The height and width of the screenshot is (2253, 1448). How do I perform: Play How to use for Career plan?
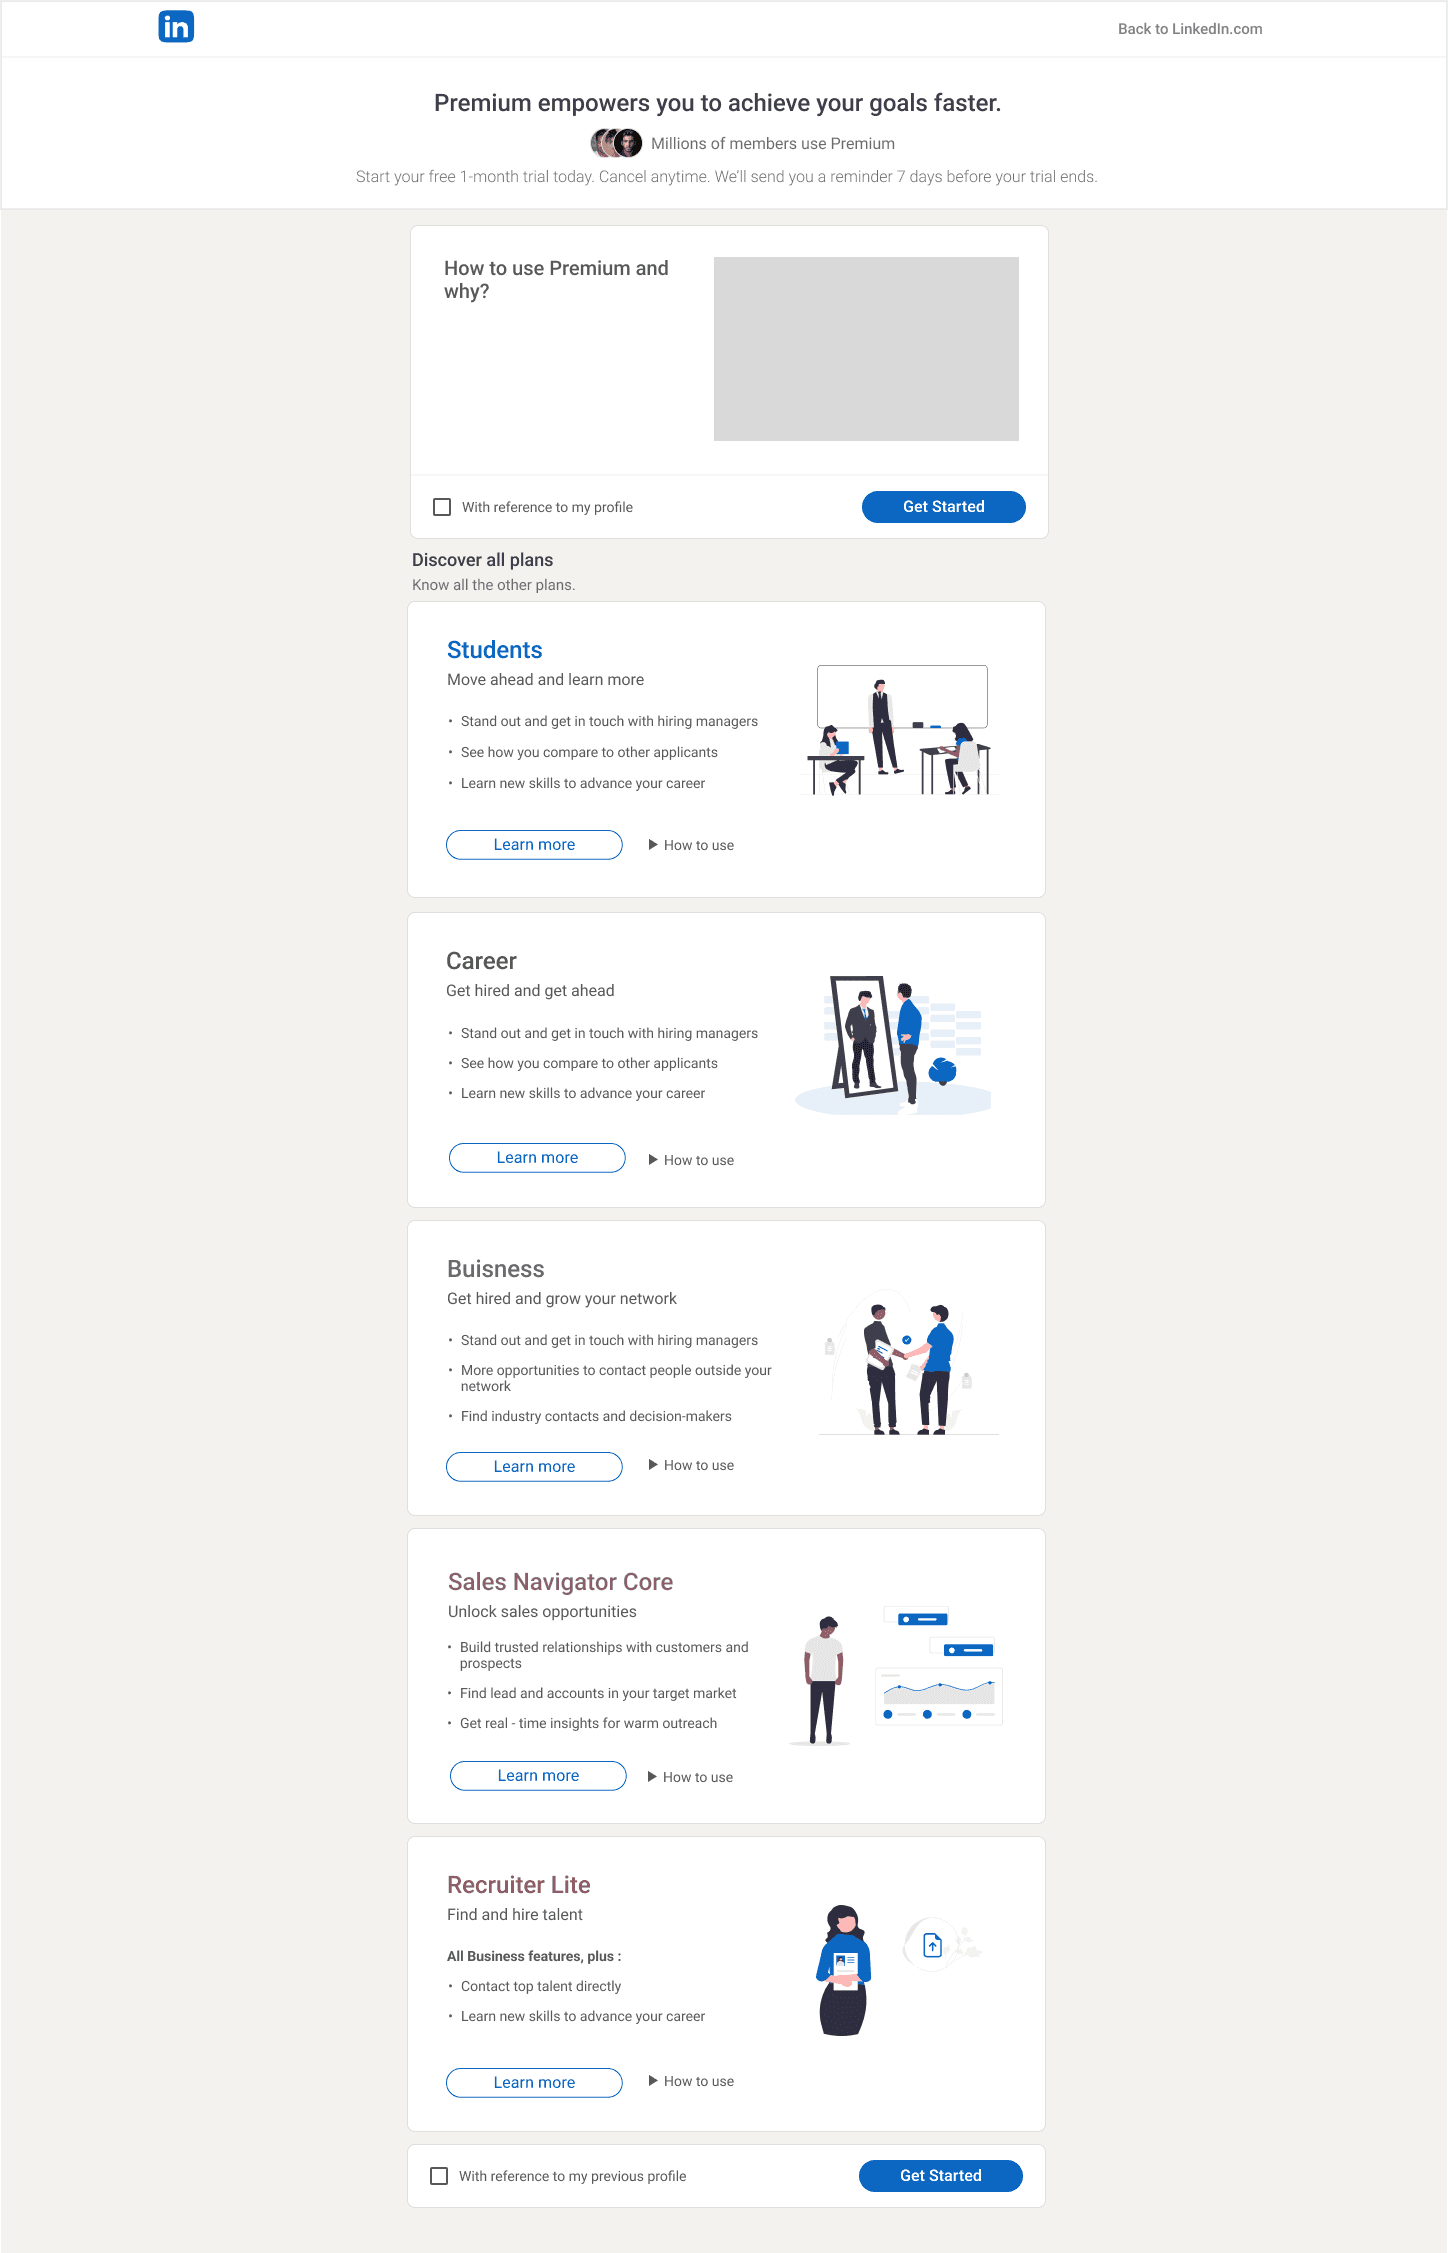point(691,1160)
